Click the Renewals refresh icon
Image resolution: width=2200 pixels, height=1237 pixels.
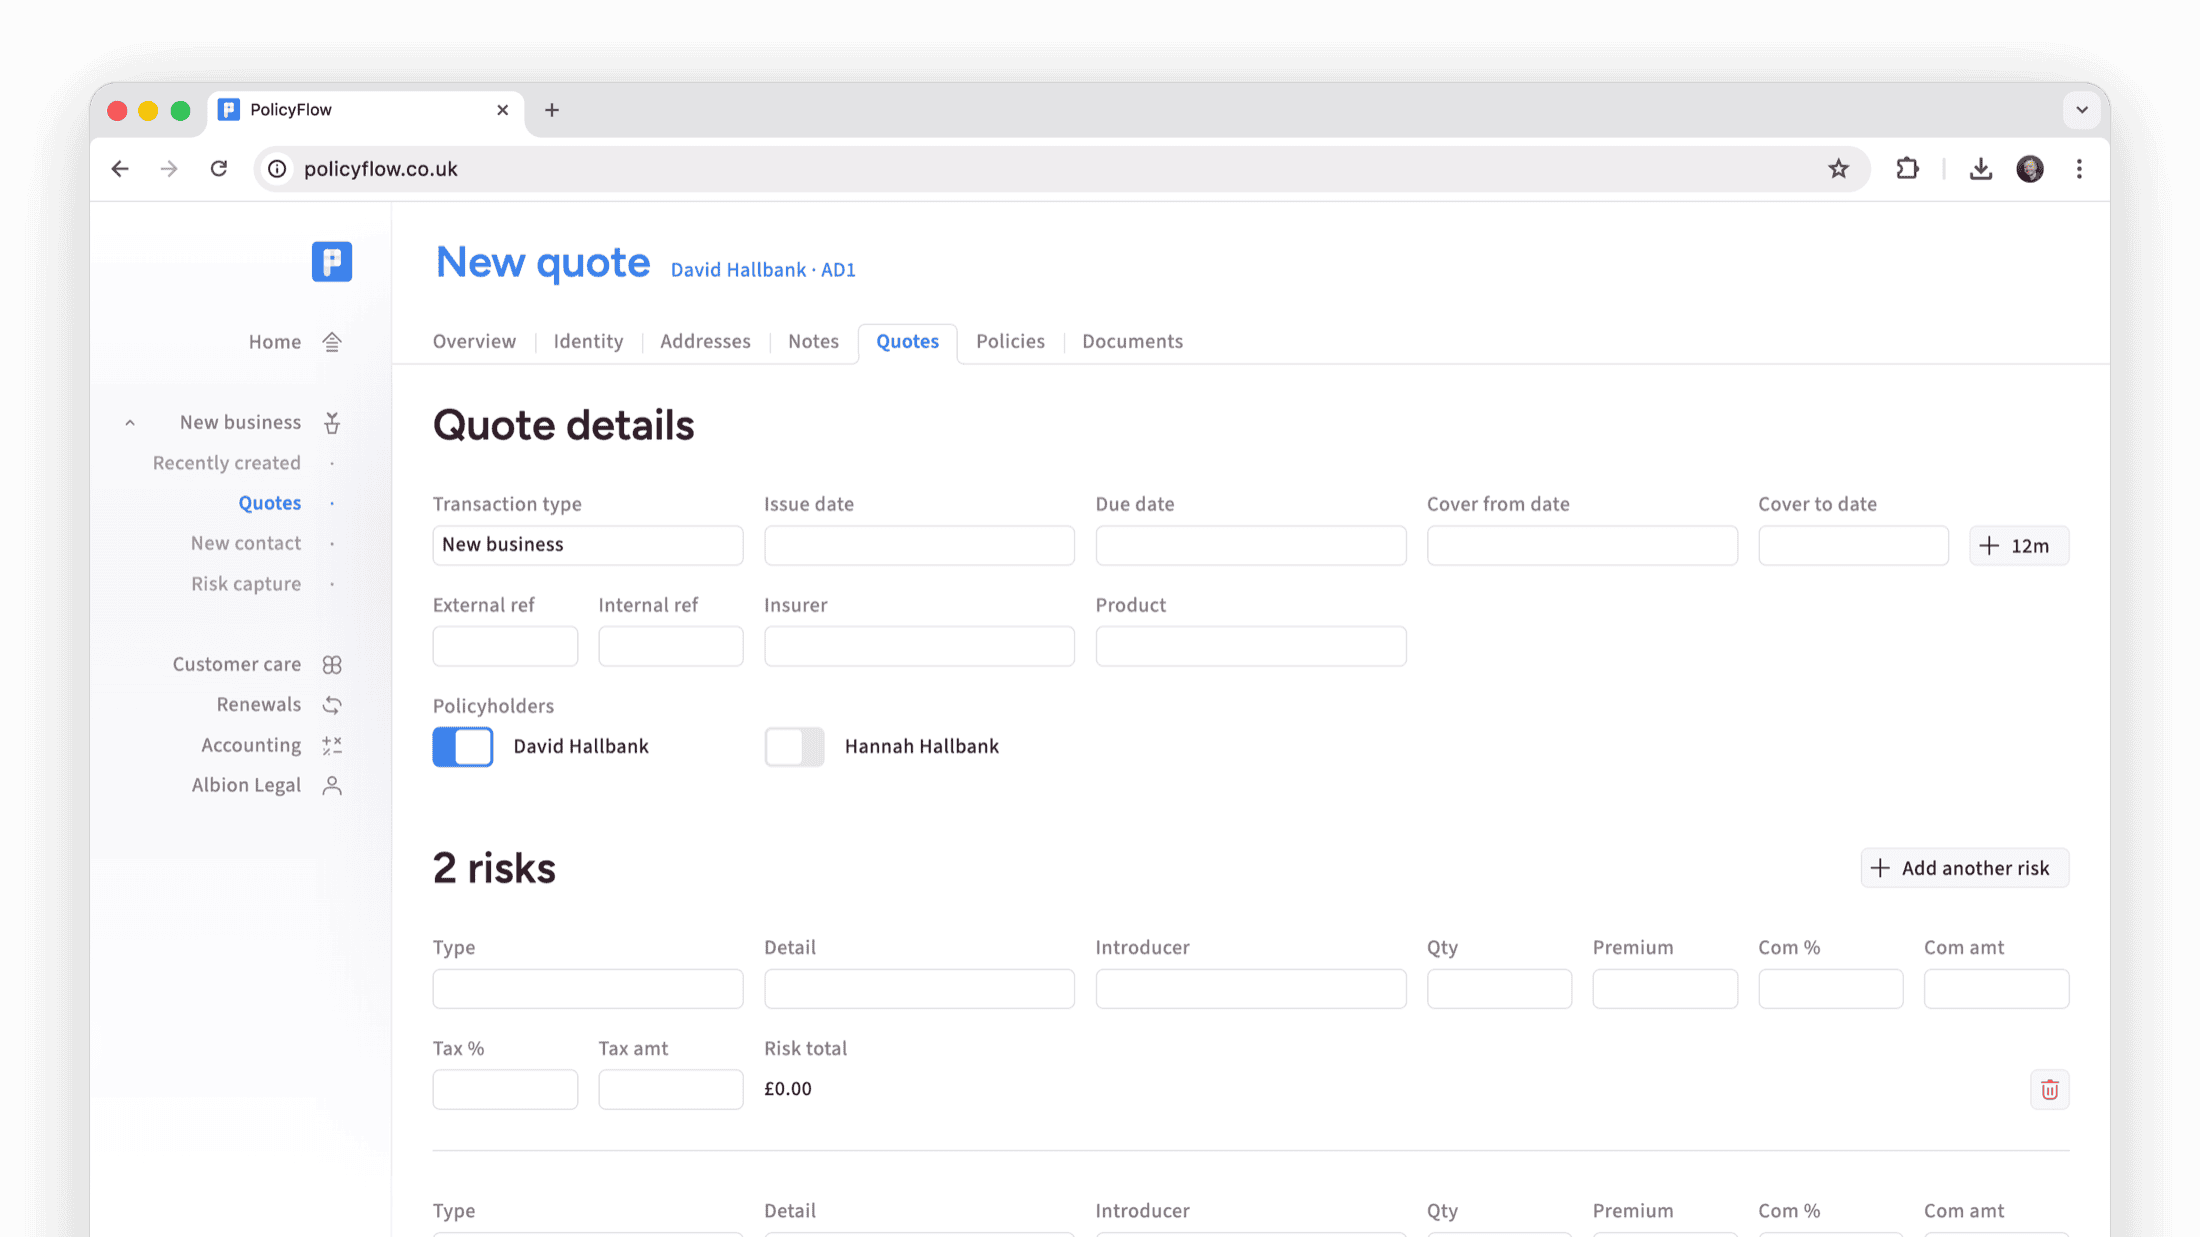pos(332,705)
